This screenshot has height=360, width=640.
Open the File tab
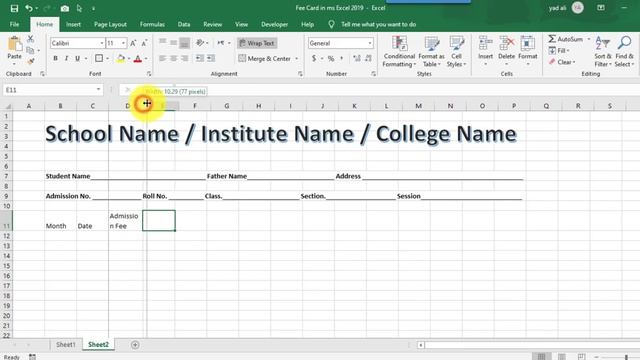14,24
